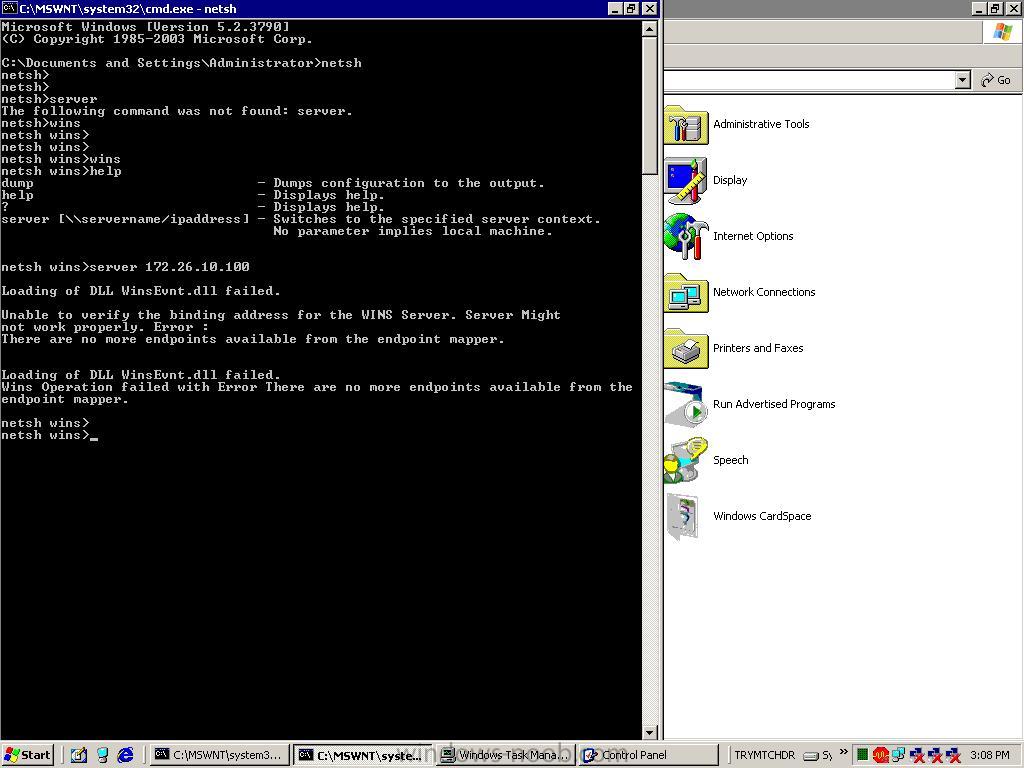This screenshot has height=768, width=1024.
Task: Click the Go button in address bar
Action: tap(996, 80)
